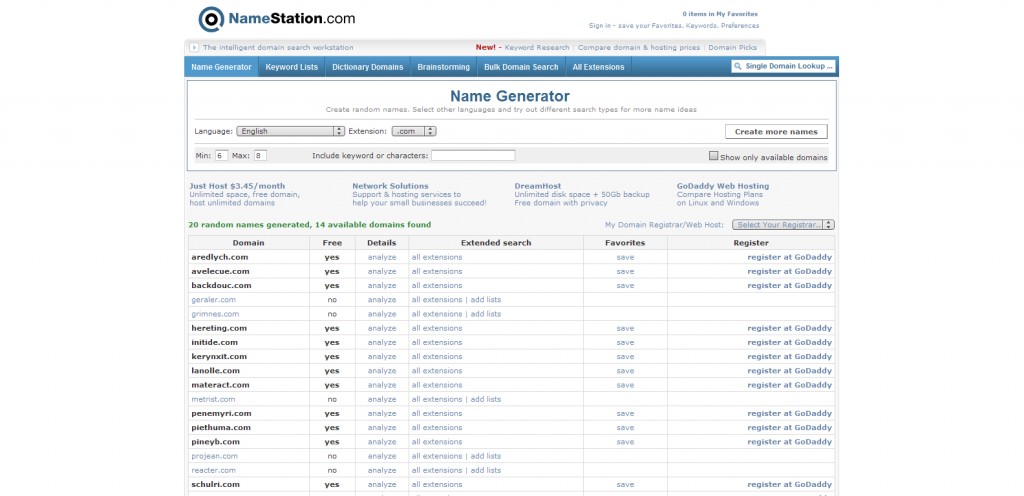Save backdouc.com to favorites
The image size is (1024, 496).
[x=625, y=286]
